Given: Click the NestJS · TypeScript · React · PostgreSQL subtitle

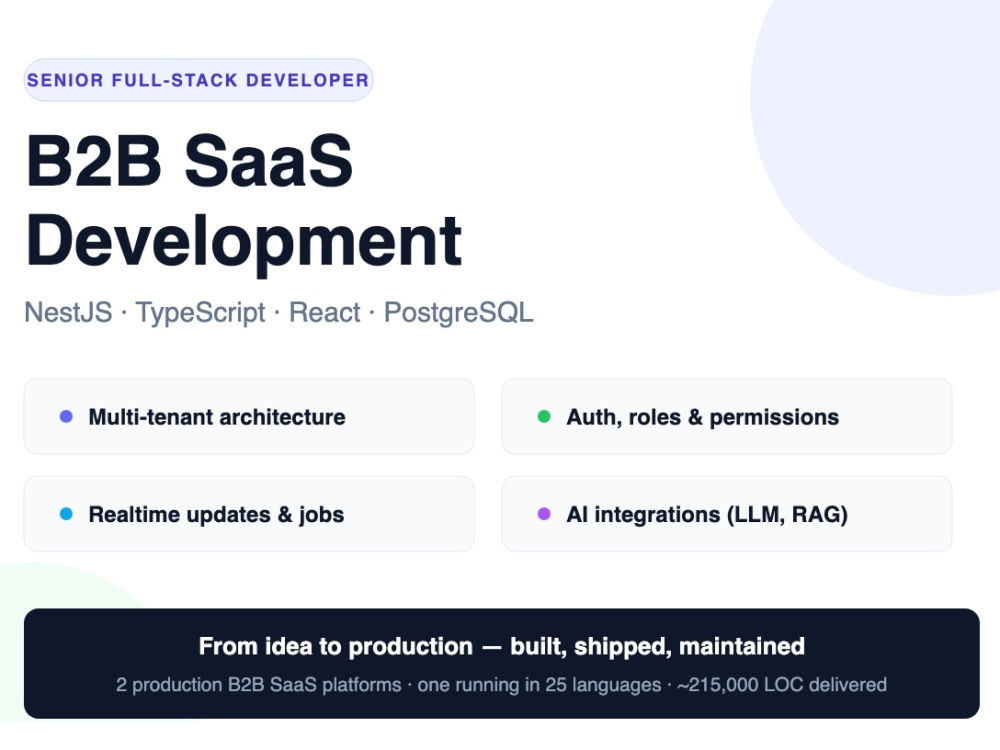Looking at the screenshot, I should coord(279,313).
